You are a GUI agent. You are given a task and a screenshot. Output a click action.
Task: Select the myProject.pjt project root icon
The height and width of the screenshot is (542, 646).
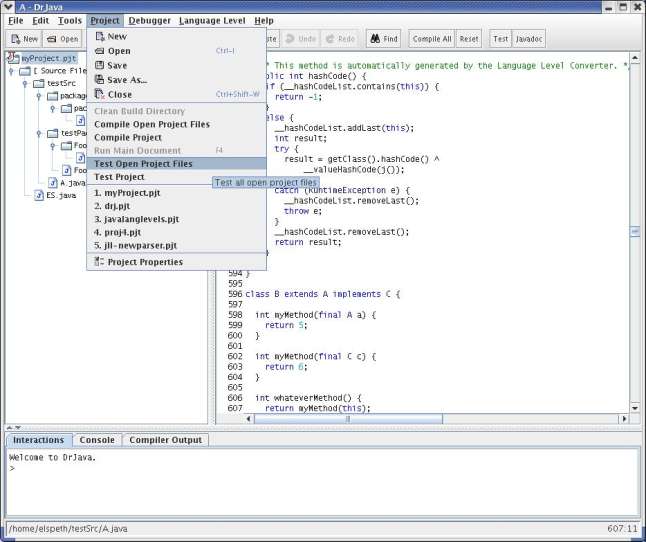(x=13, y=58)
